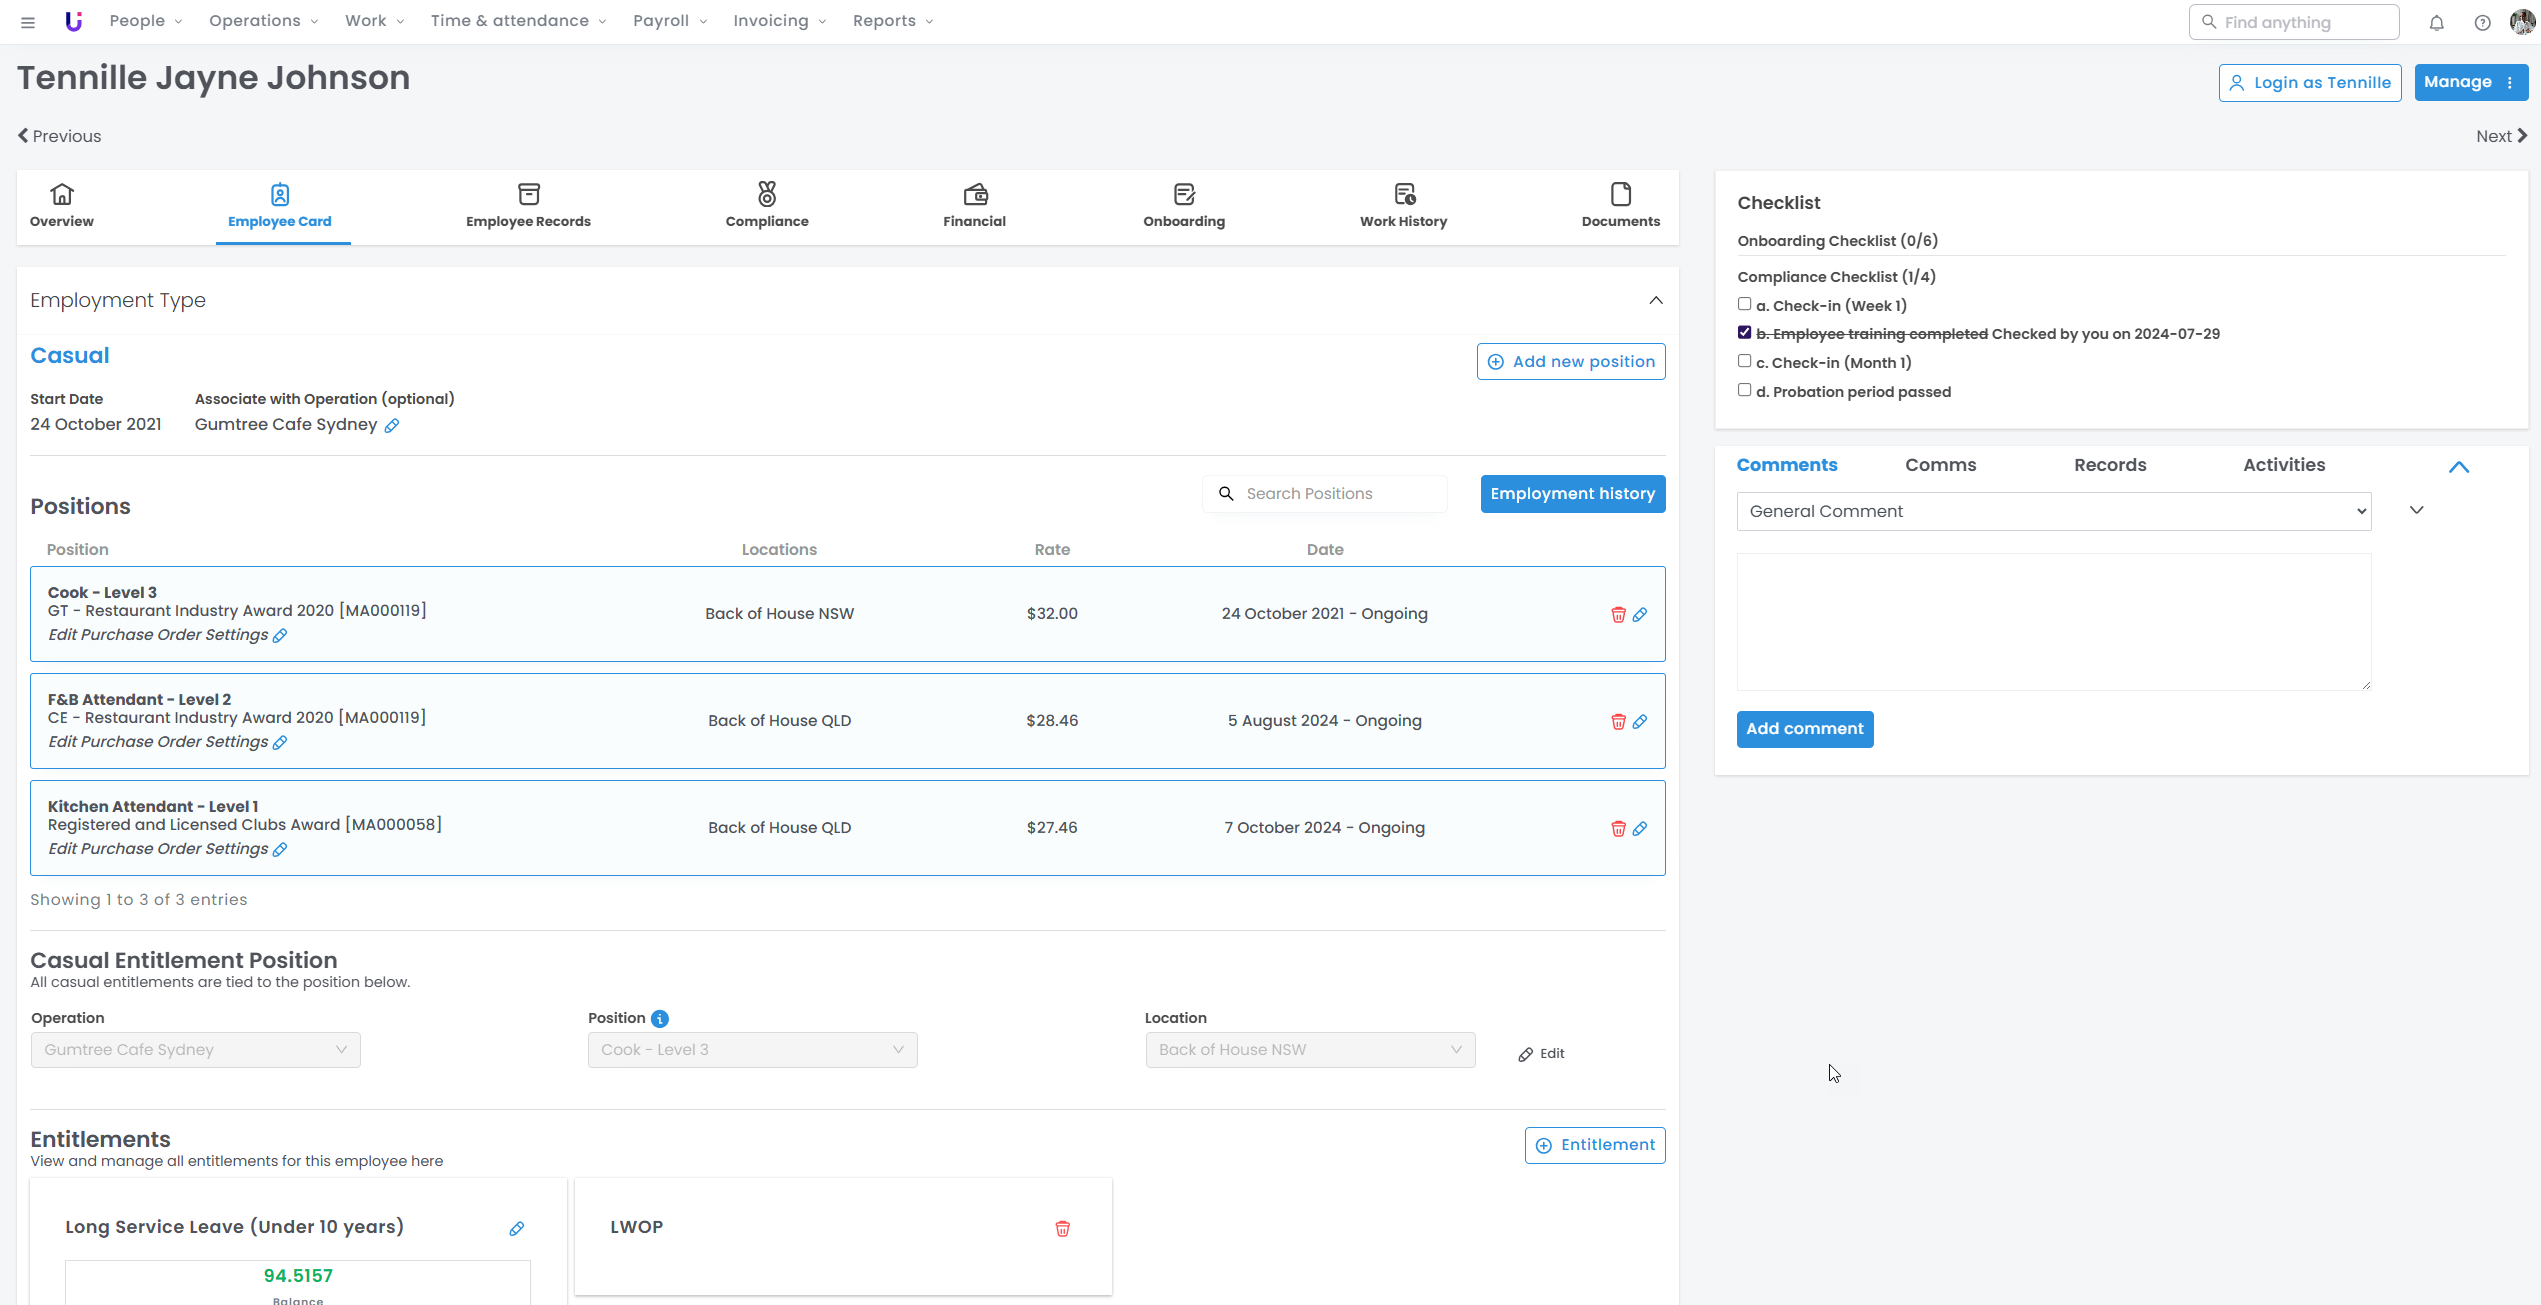Edit Long Service Leave entitlement pencil icon
This screenshot has height=1305, width=2541.
(516, 1229)
